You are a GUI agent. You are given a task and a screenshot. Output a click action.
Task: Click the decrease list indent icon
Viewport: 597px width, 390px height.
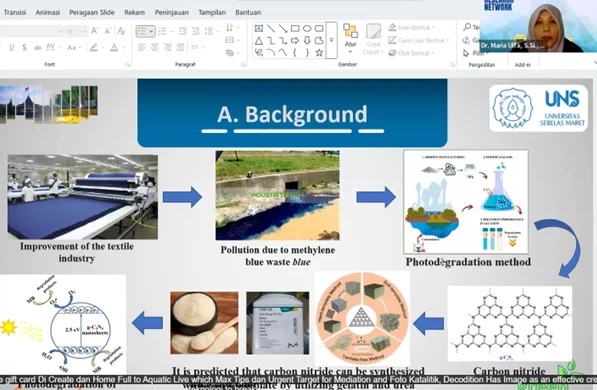(183, 31)
